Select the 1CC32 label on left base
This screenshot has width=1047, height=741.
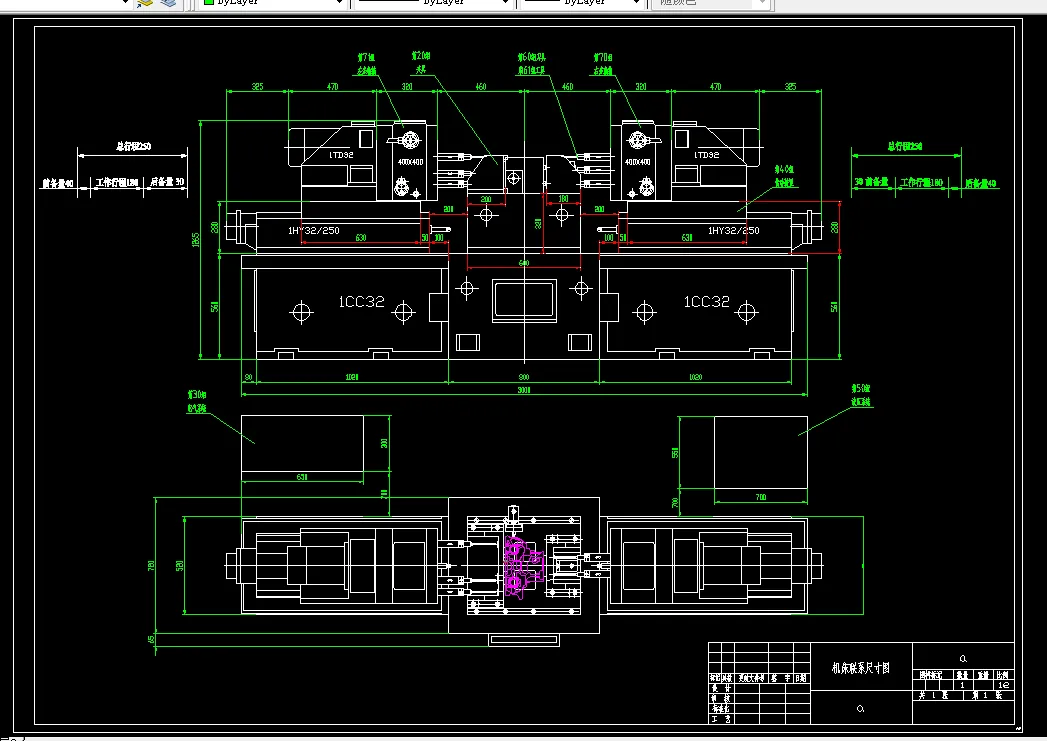[361, 302]
